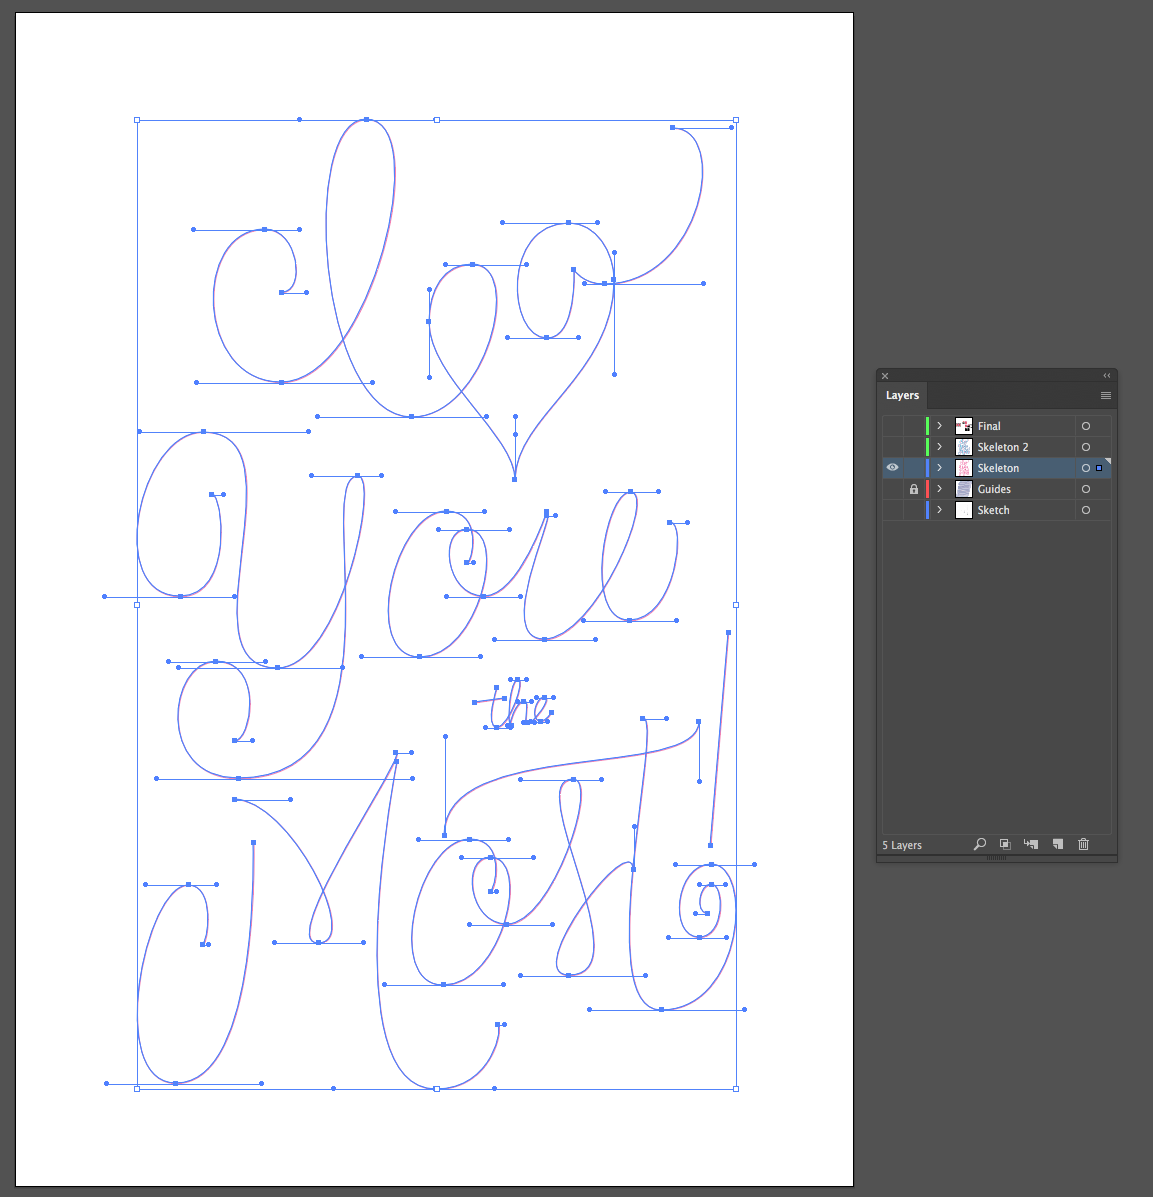
Task: Click the Sketch layer name
Action: (x=993, y=511)
